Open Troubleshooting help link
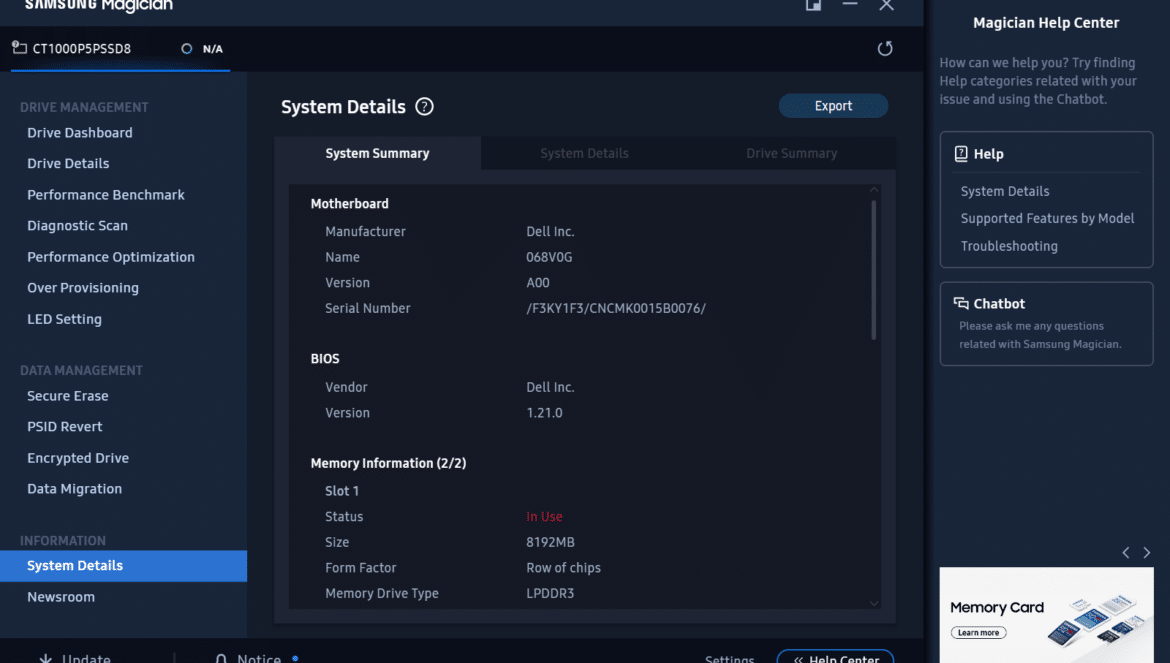 pos(1009,246)
